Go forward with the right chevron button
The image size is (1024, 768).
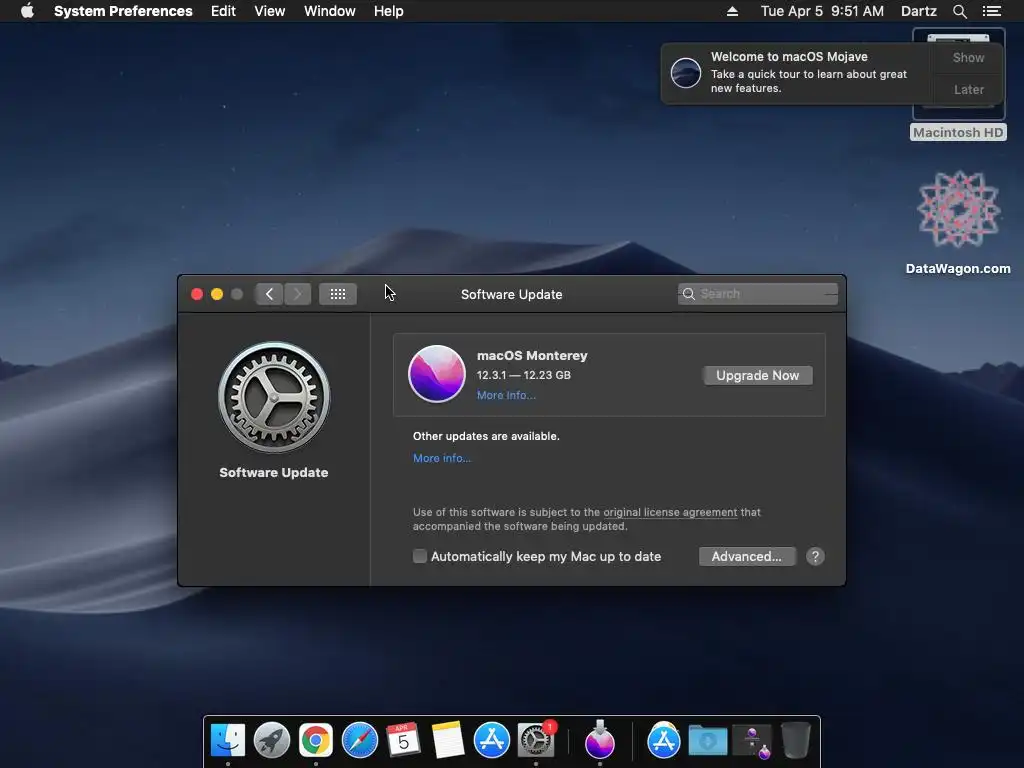point(298,294)
